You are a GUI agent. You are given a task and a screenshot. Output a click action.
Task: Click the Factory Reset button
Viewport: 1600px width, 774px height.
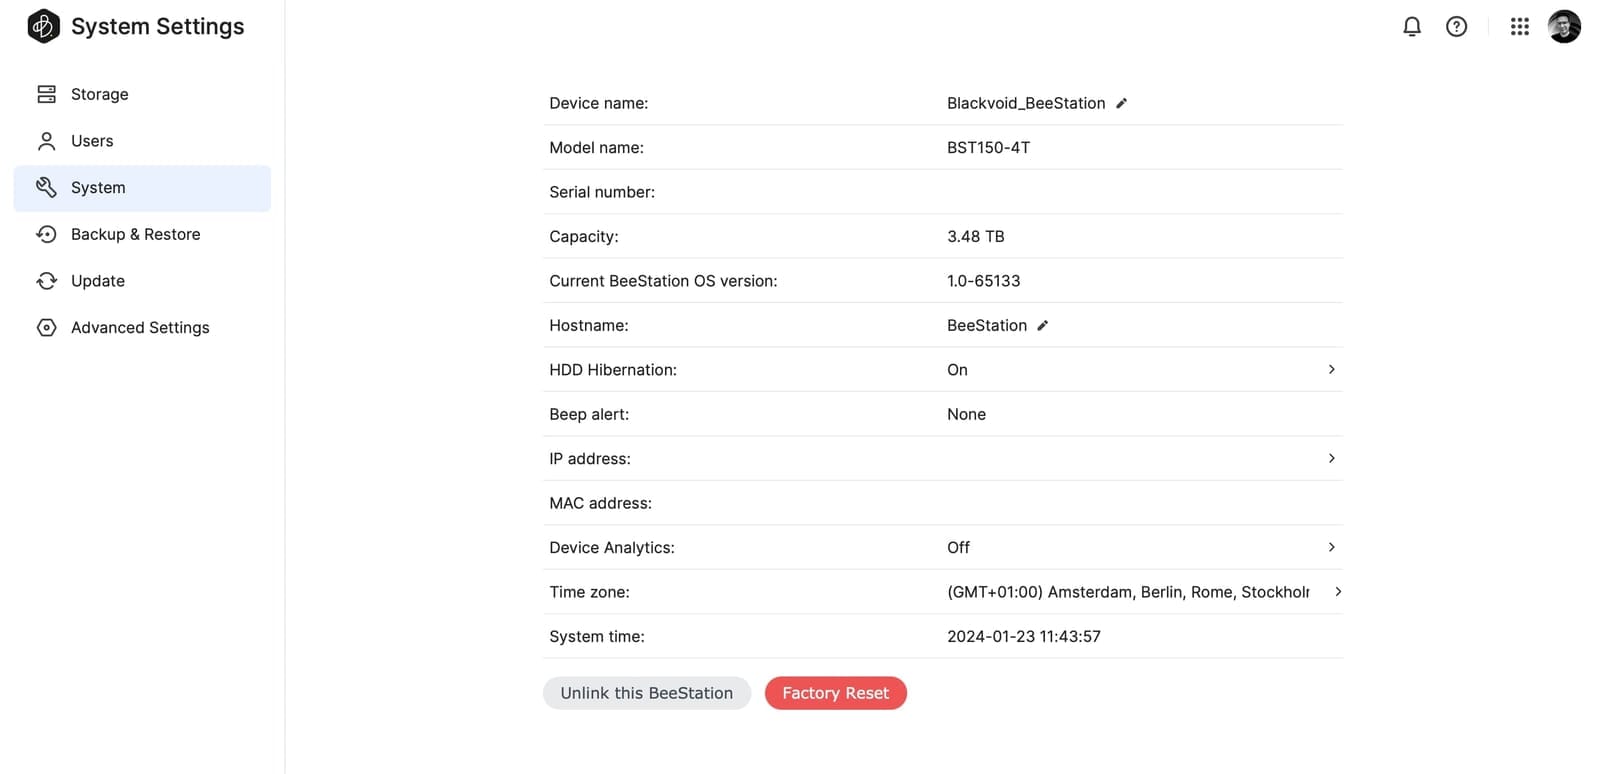(x=836, y=693)
